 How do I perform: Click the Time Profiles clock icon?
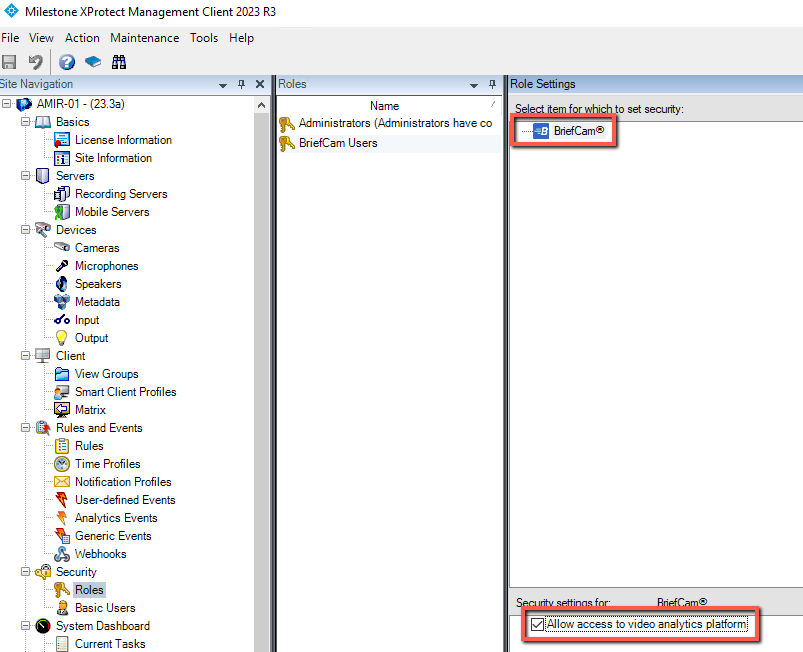[62, 464]
